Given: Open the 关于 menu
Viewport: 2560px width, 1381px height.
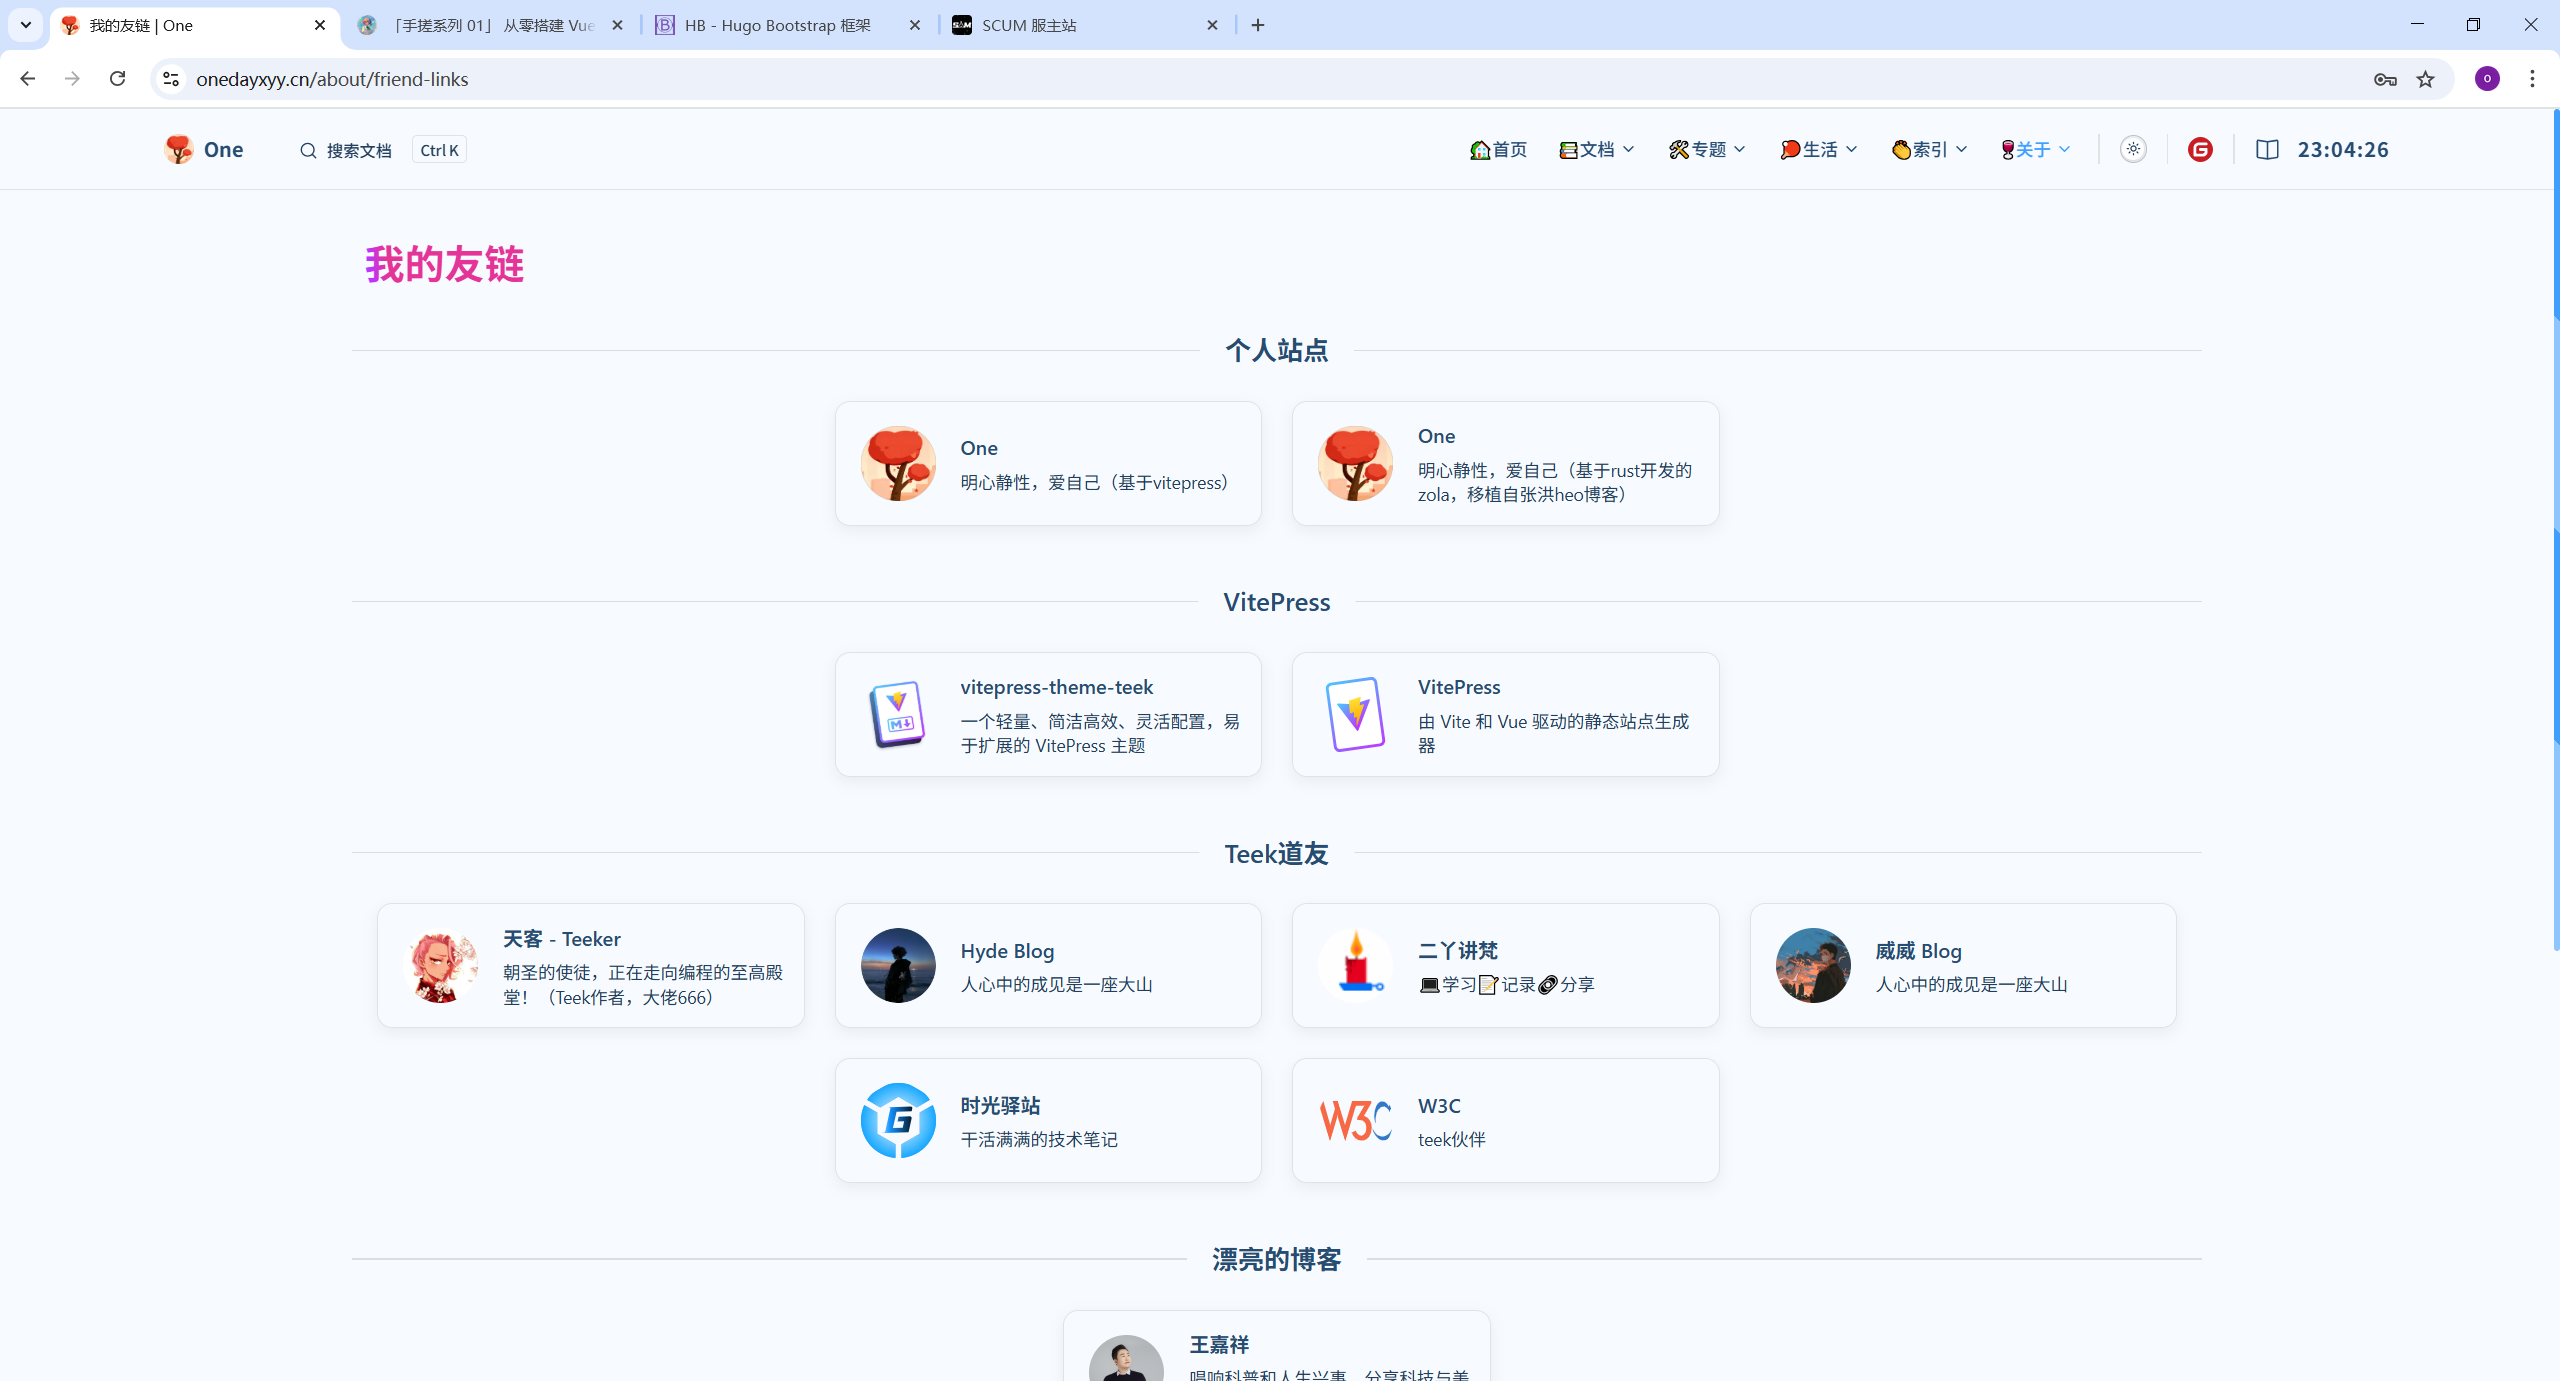Looking at the screenshot, I should [2035, 149].
